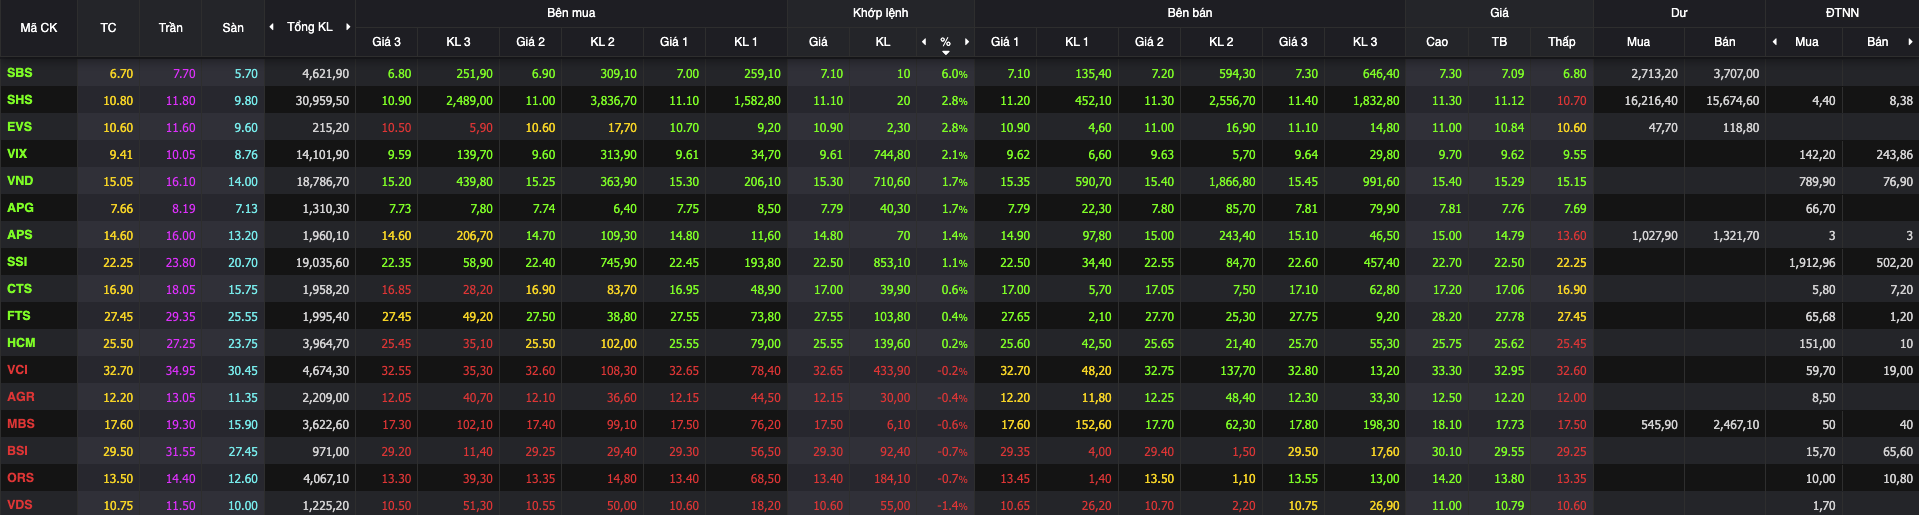Image resolution: width=1919 pixels, height=515 pixels.
Task: Click the Trần column header
Action: 171,28
